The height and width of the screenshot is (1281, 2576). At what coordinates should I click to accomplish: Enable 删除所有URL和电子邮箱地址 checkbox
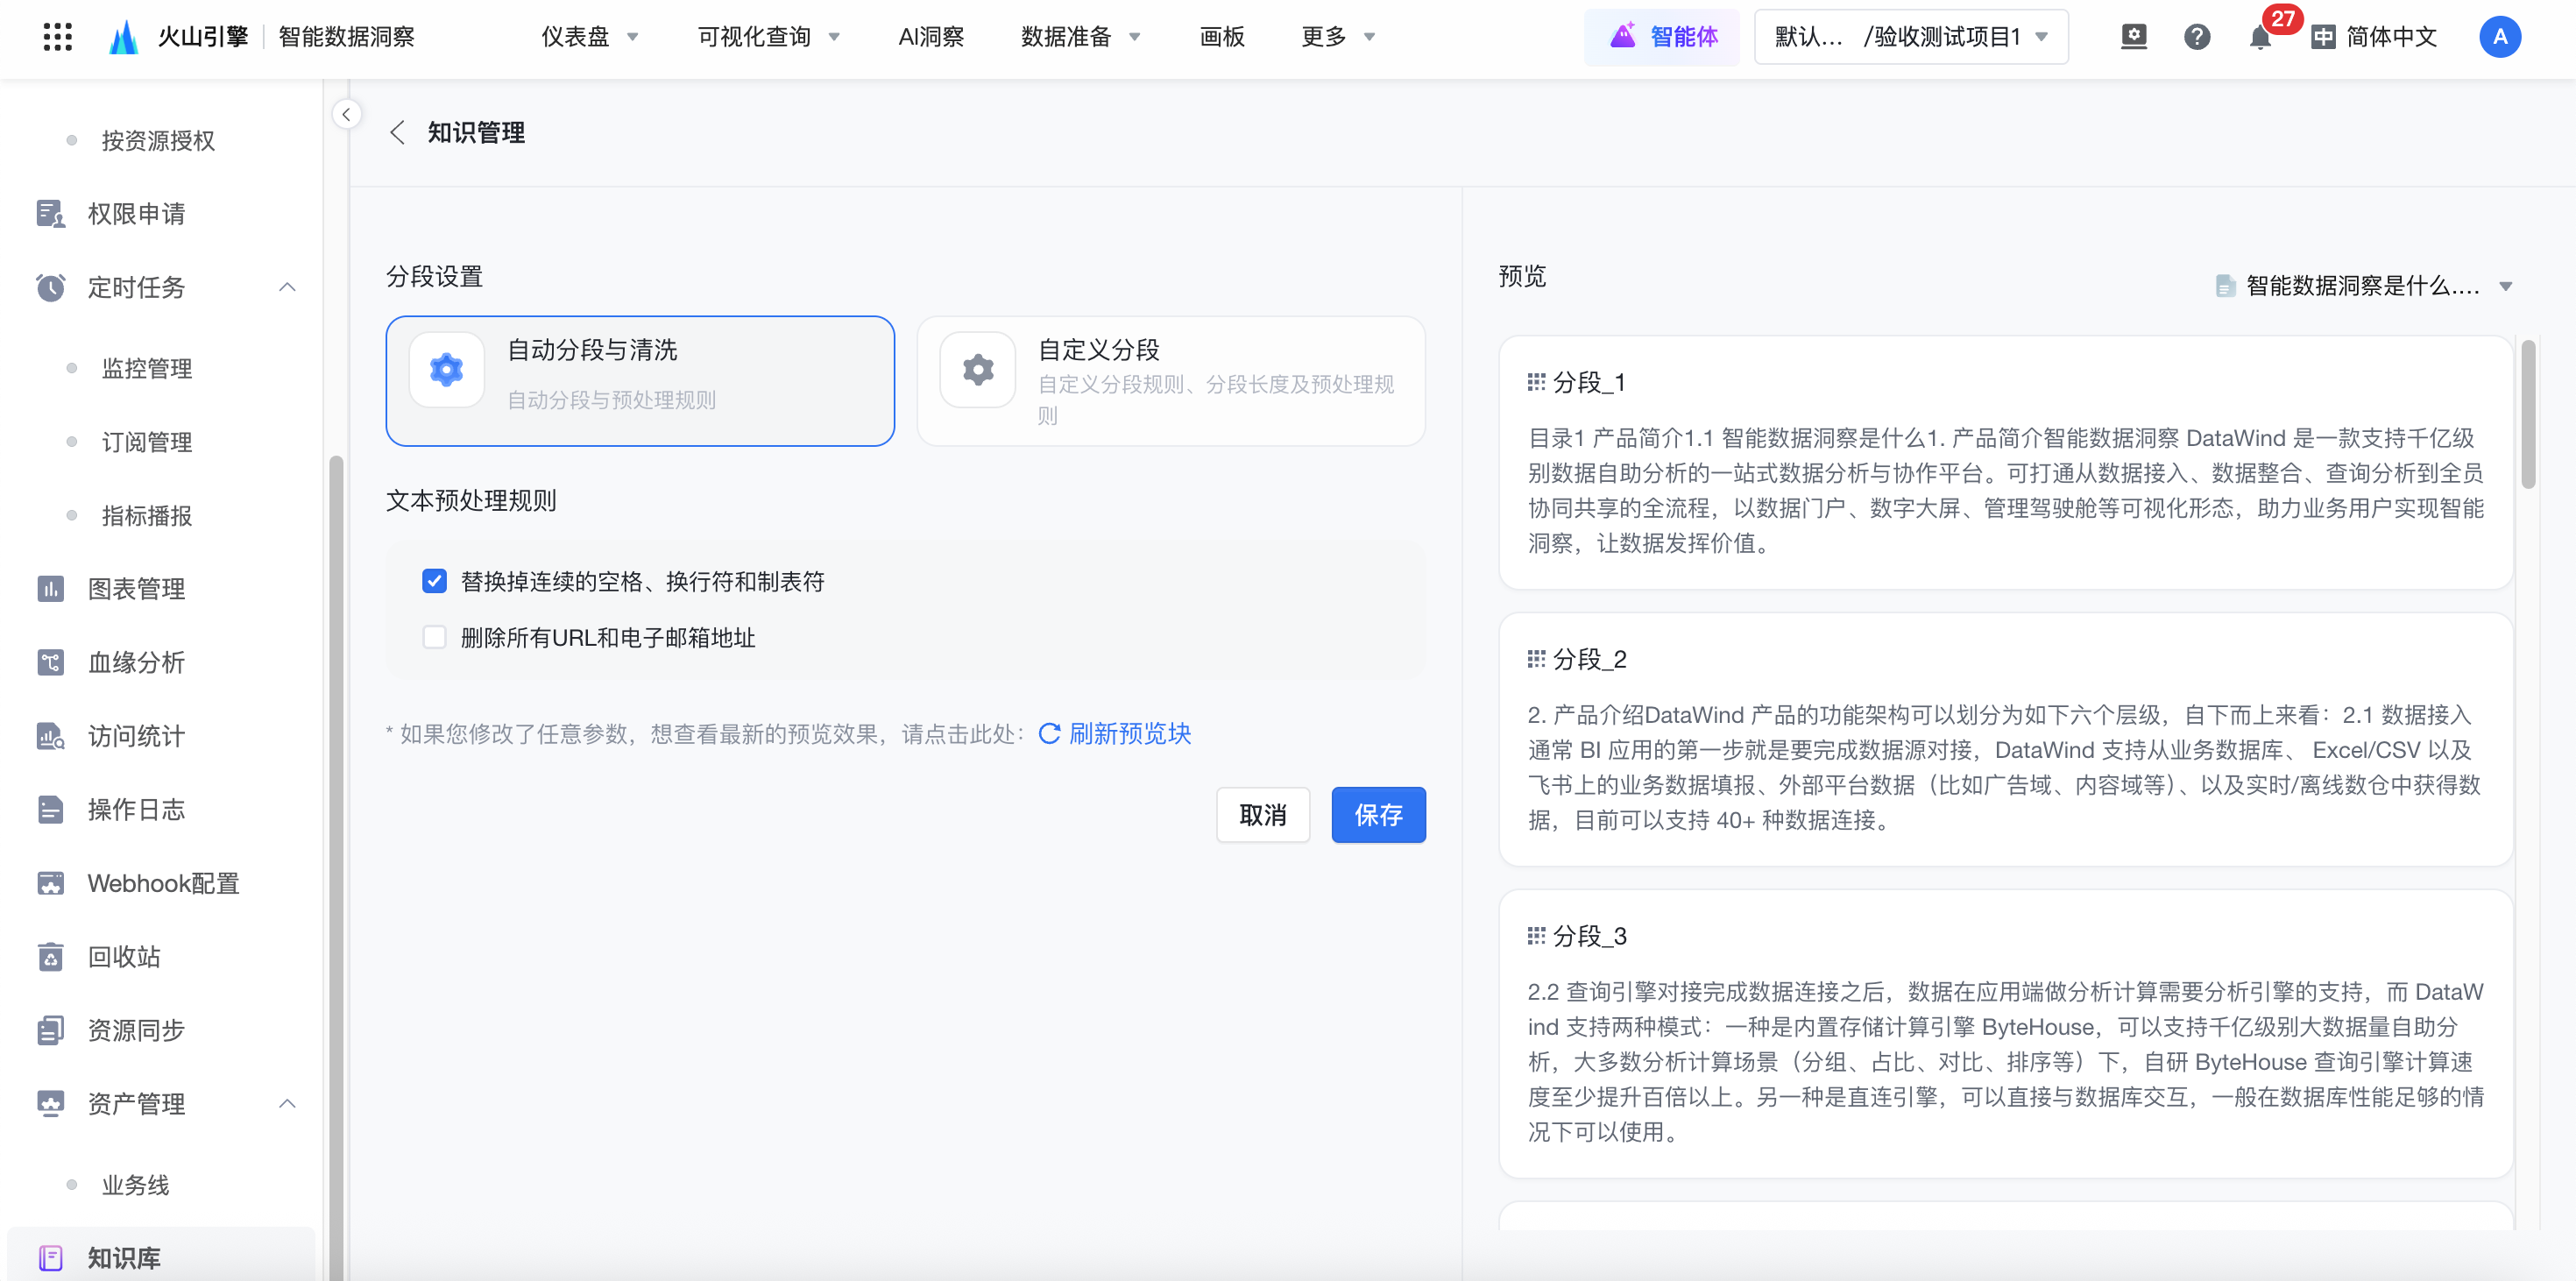[x=434, y=637]
